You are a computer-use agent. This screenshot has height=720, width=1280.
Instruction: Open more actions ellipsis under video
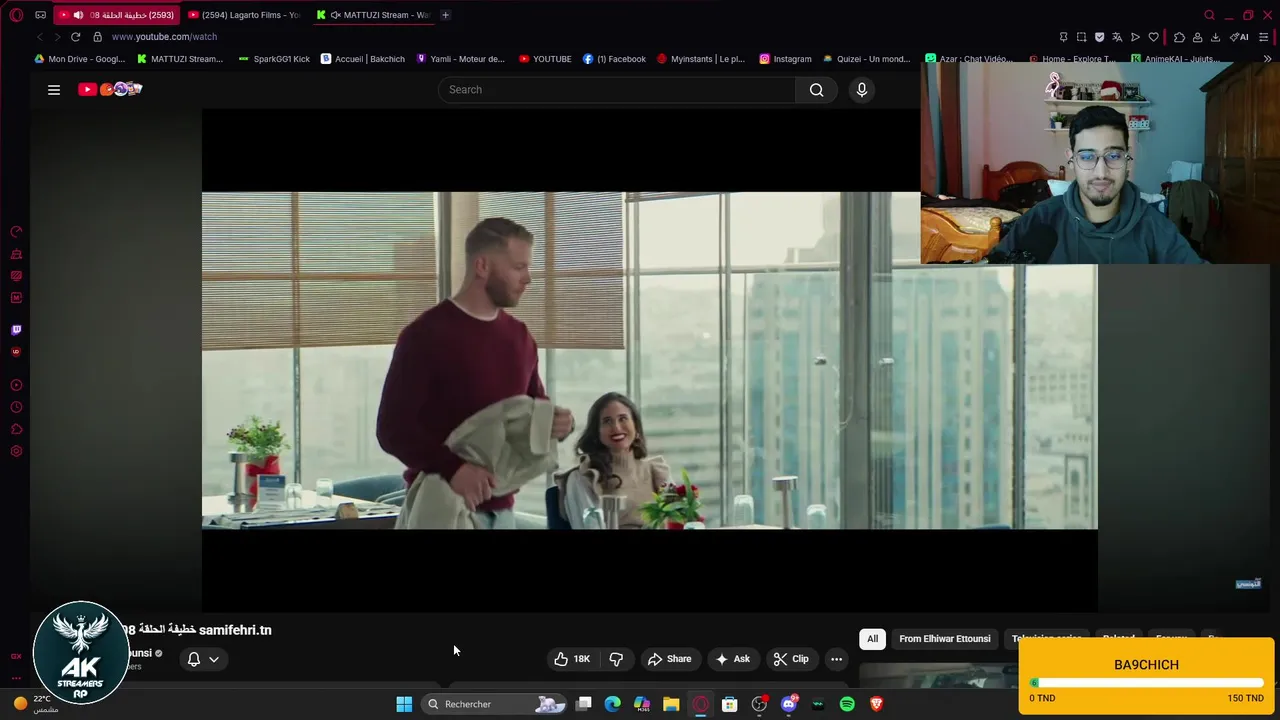coord(837,659)
